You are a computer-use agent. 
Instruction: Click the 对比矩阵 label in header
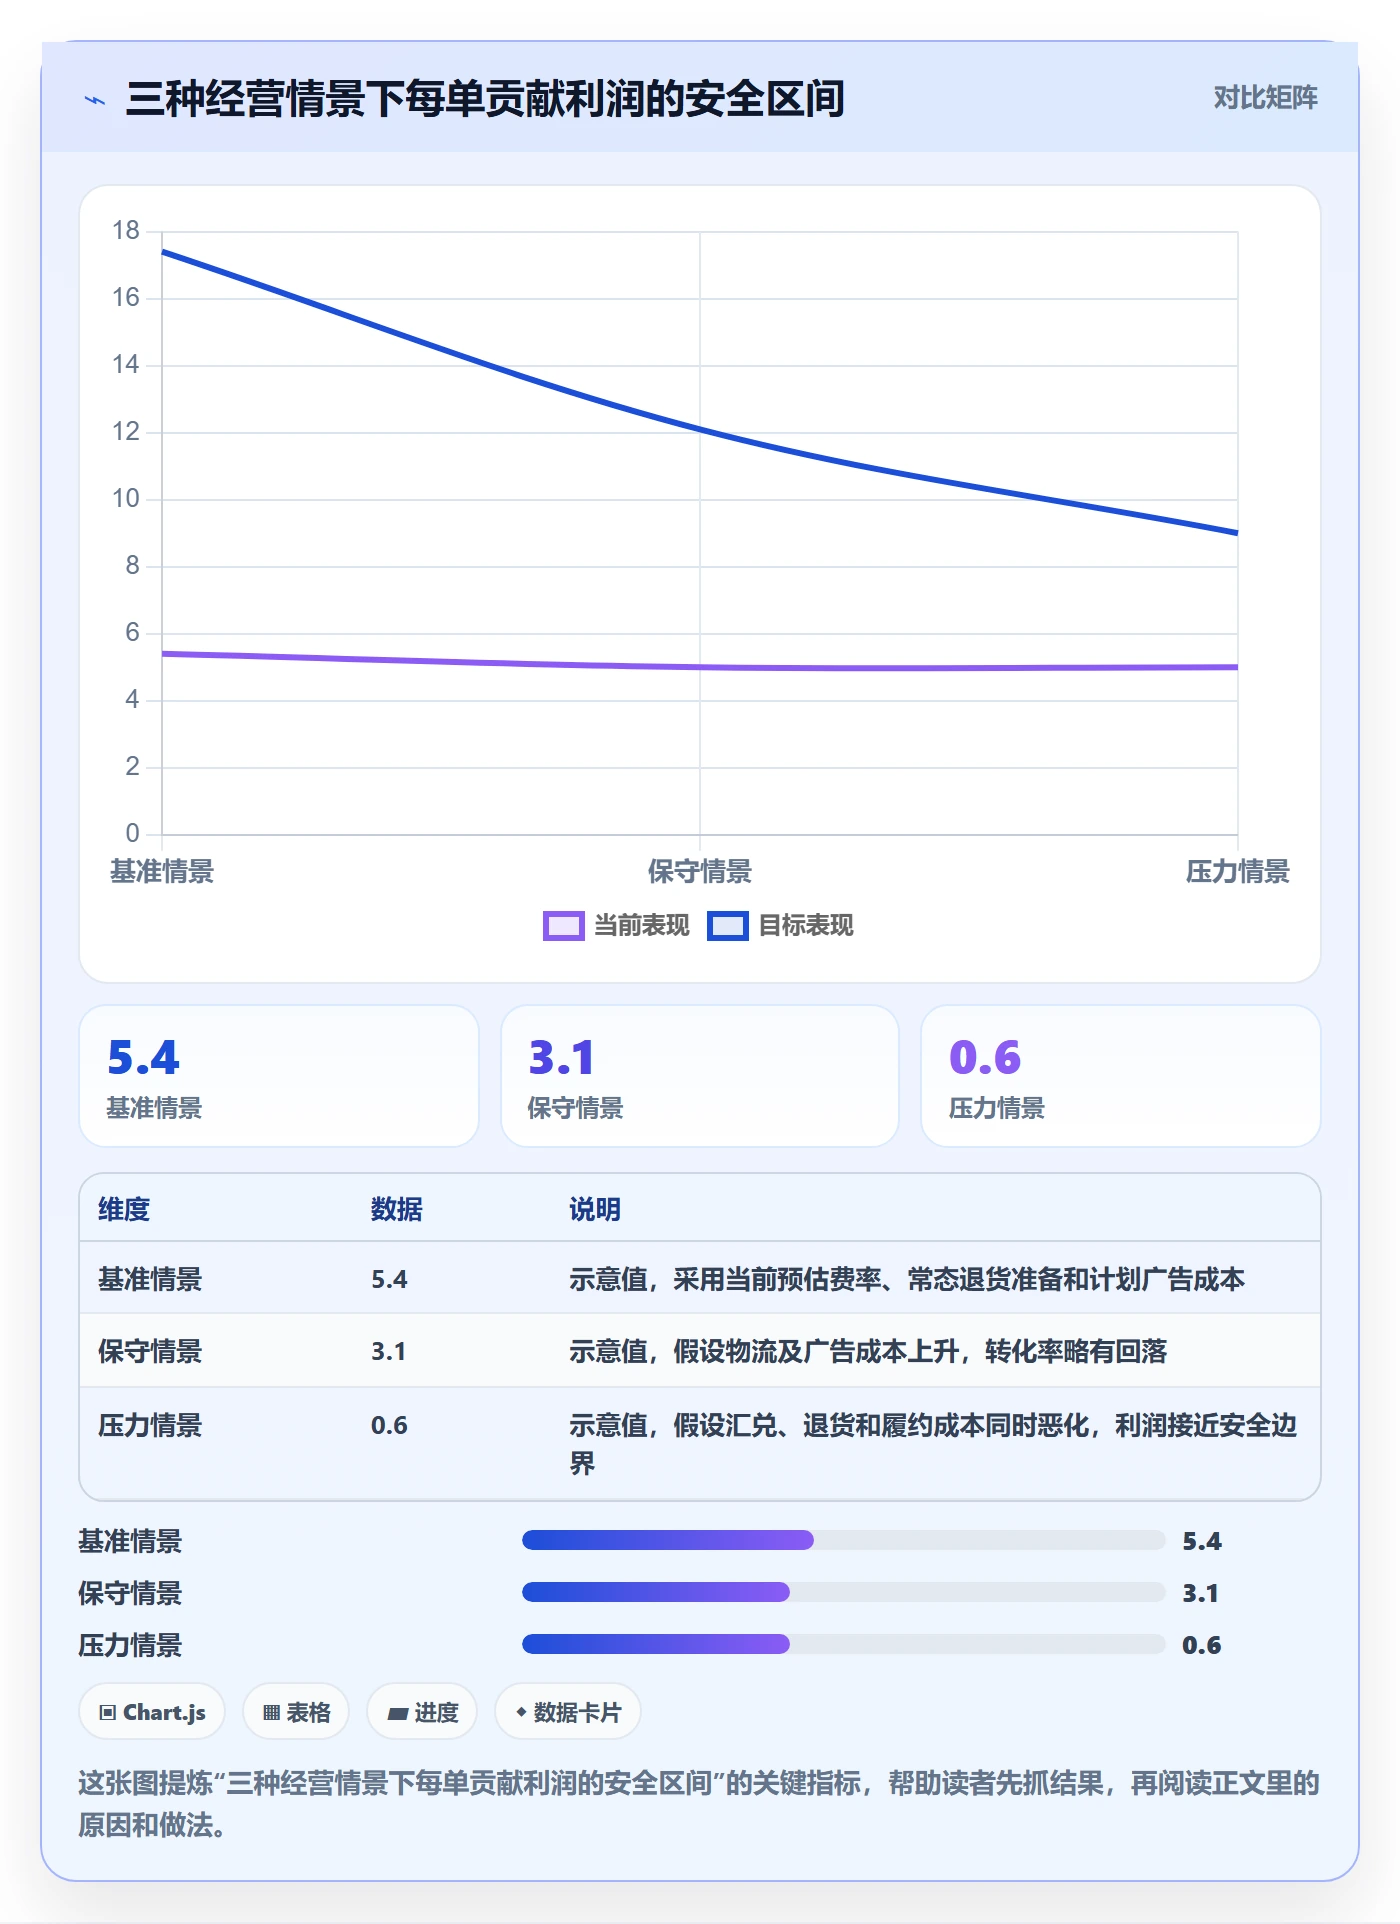pos(1265,98)
